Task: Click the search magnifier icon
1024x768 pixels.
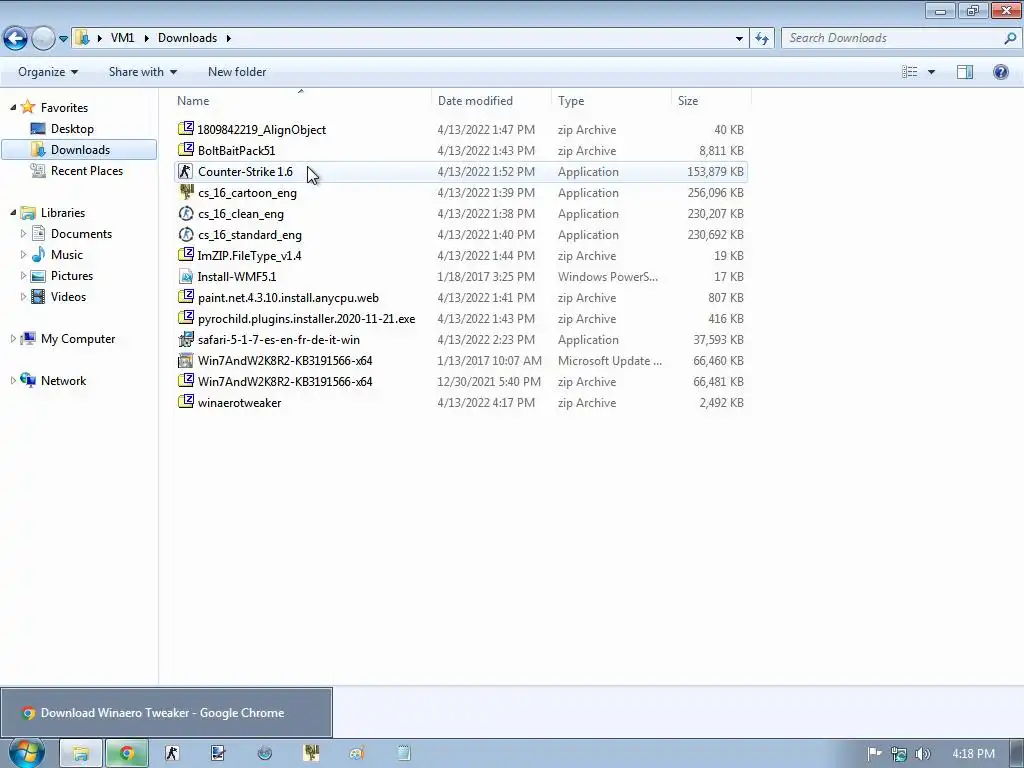Action: click(1010, 38)
